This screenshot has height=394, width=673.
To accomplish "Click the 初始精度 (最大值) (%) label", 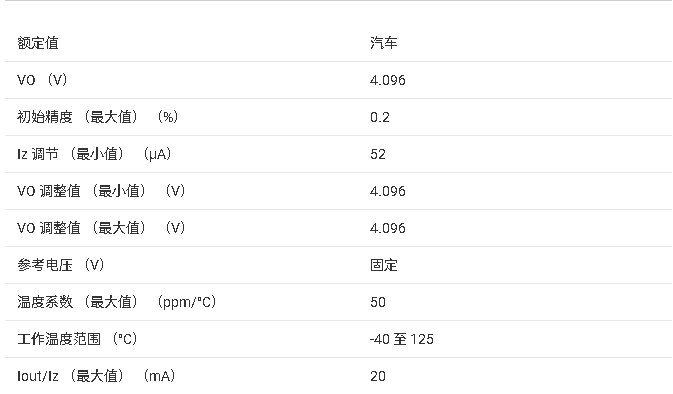I will pos(97,117).
